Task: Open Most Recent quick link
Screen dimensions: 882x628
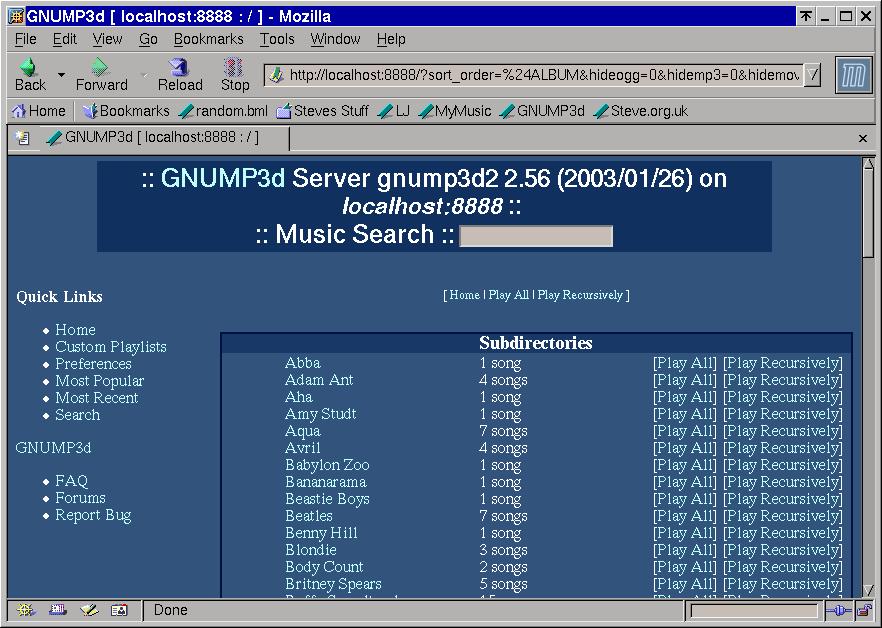Action: point(97,398)
